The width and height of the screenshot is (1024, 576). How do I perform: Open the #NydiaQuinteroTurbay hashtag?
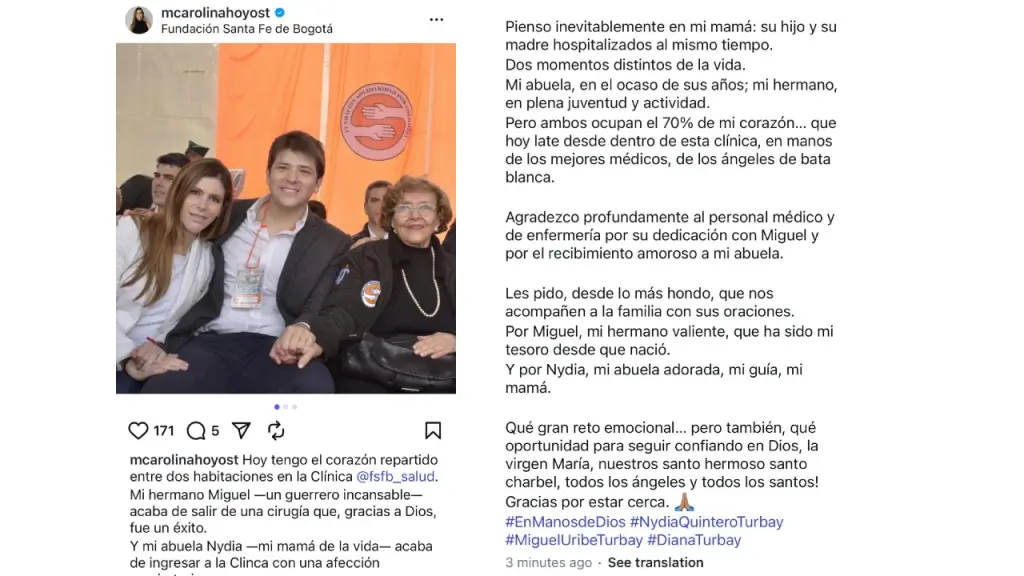pyautogui.click(x=706, y=522)
